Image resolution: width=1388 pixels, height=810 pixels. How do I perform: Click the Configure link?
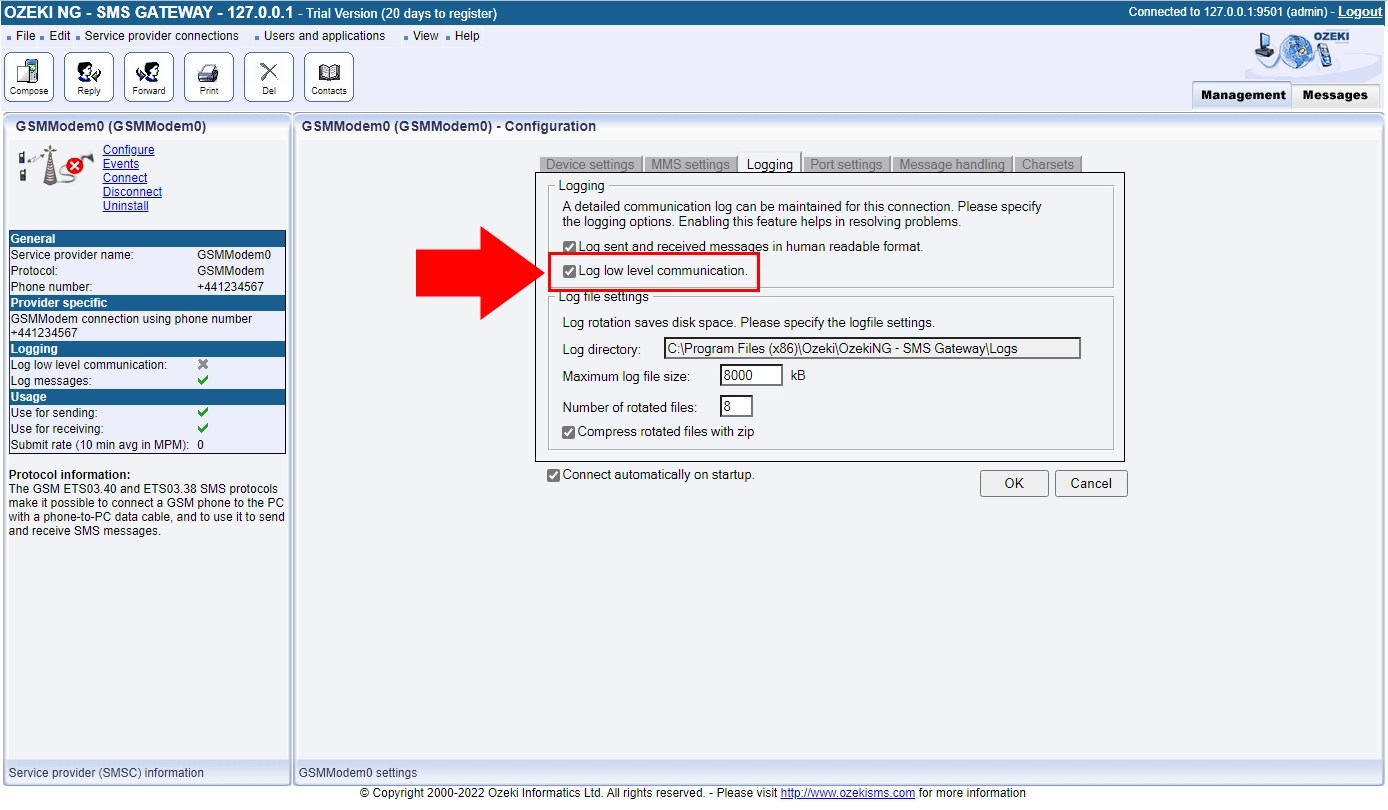click(129, 150)
